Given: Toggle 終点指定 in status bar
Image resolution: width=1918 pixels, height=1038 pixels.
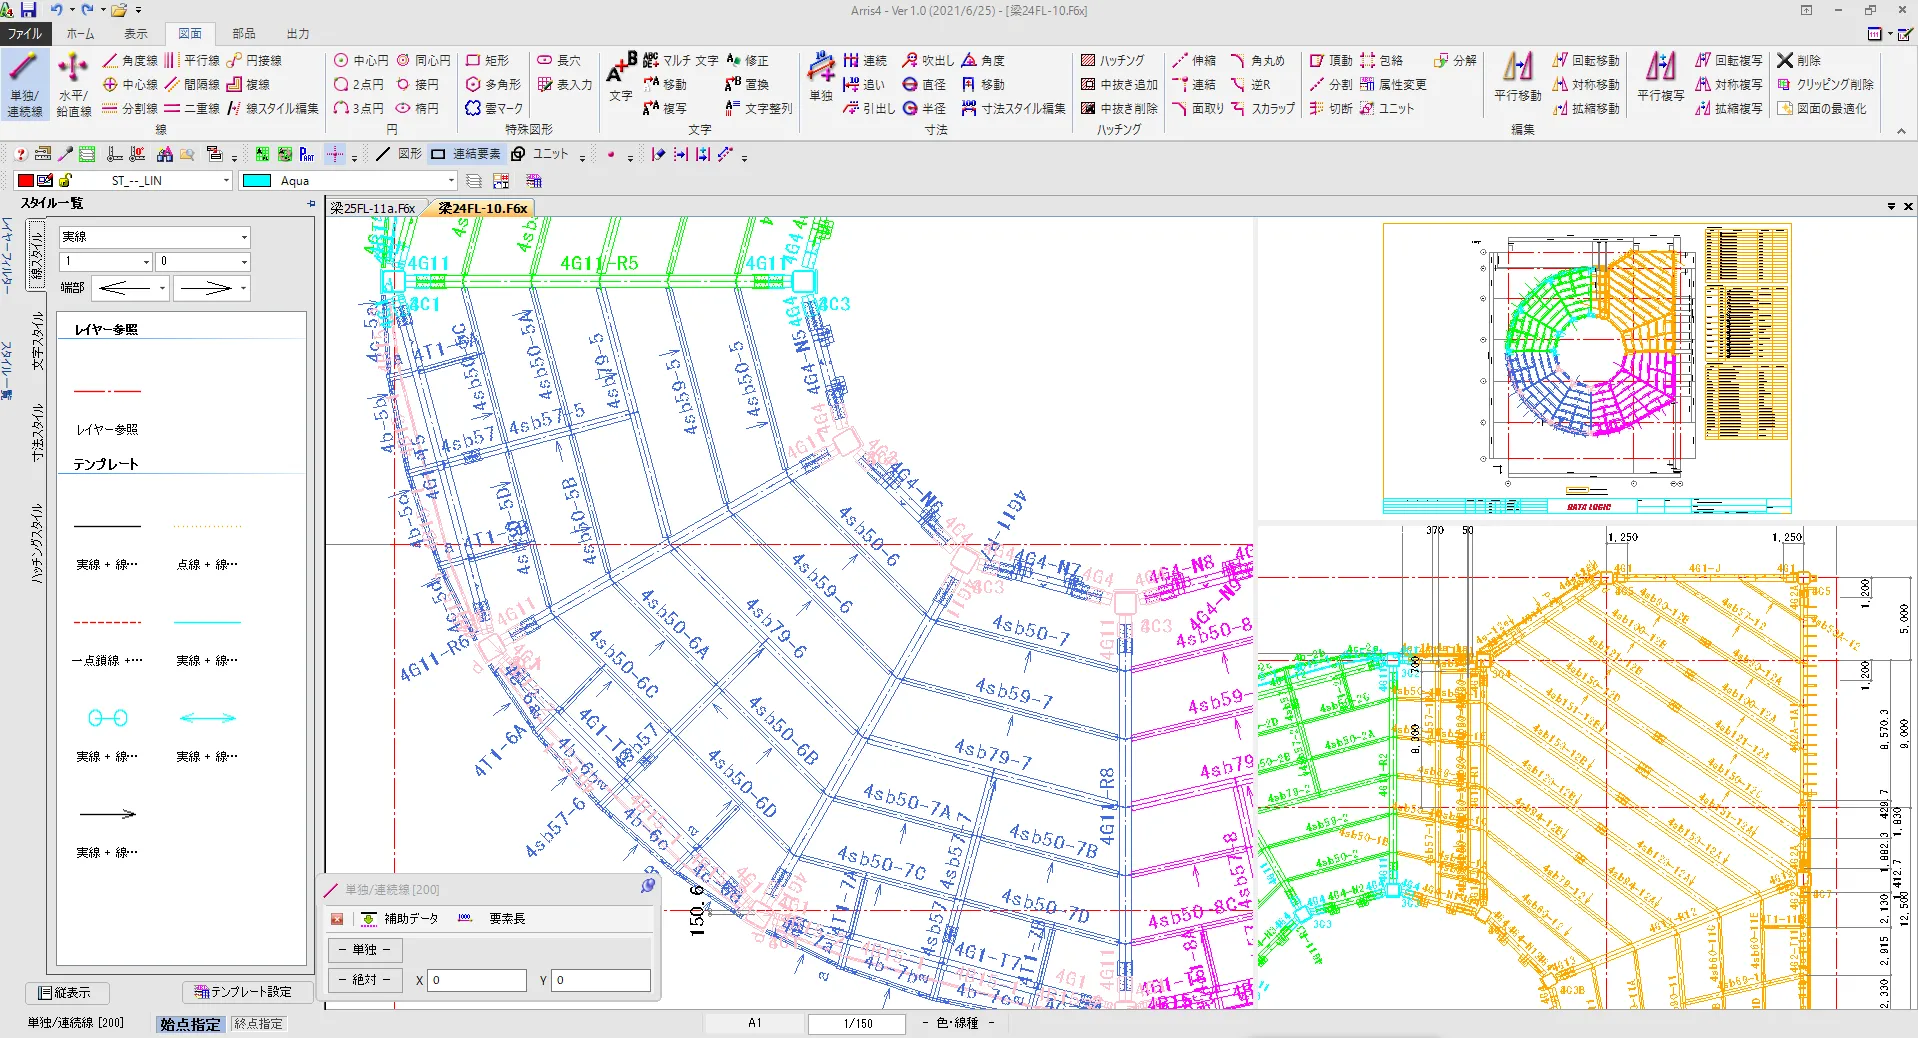Looking at the screenshot, I should pyautogui.click(x=258, y=1024).
